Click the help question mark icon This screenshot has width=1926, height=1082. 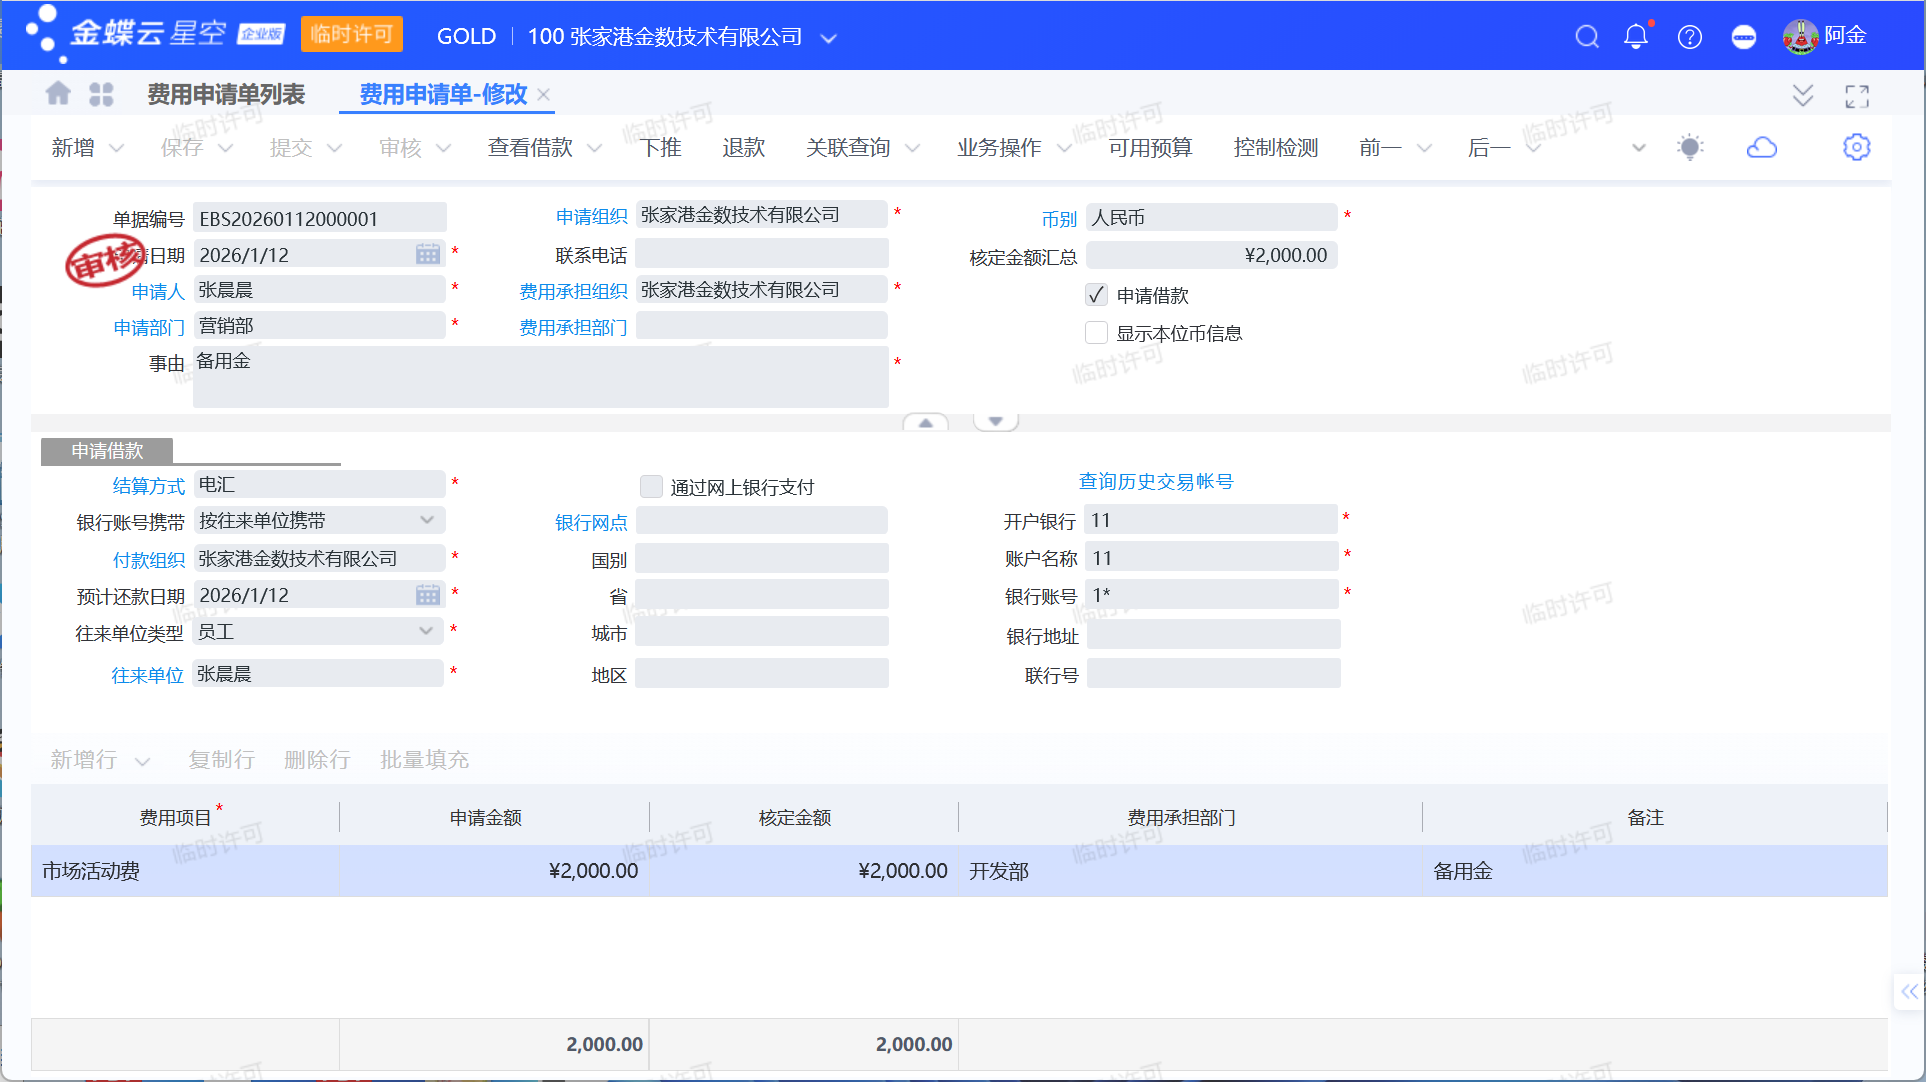tap(1689, 37)
